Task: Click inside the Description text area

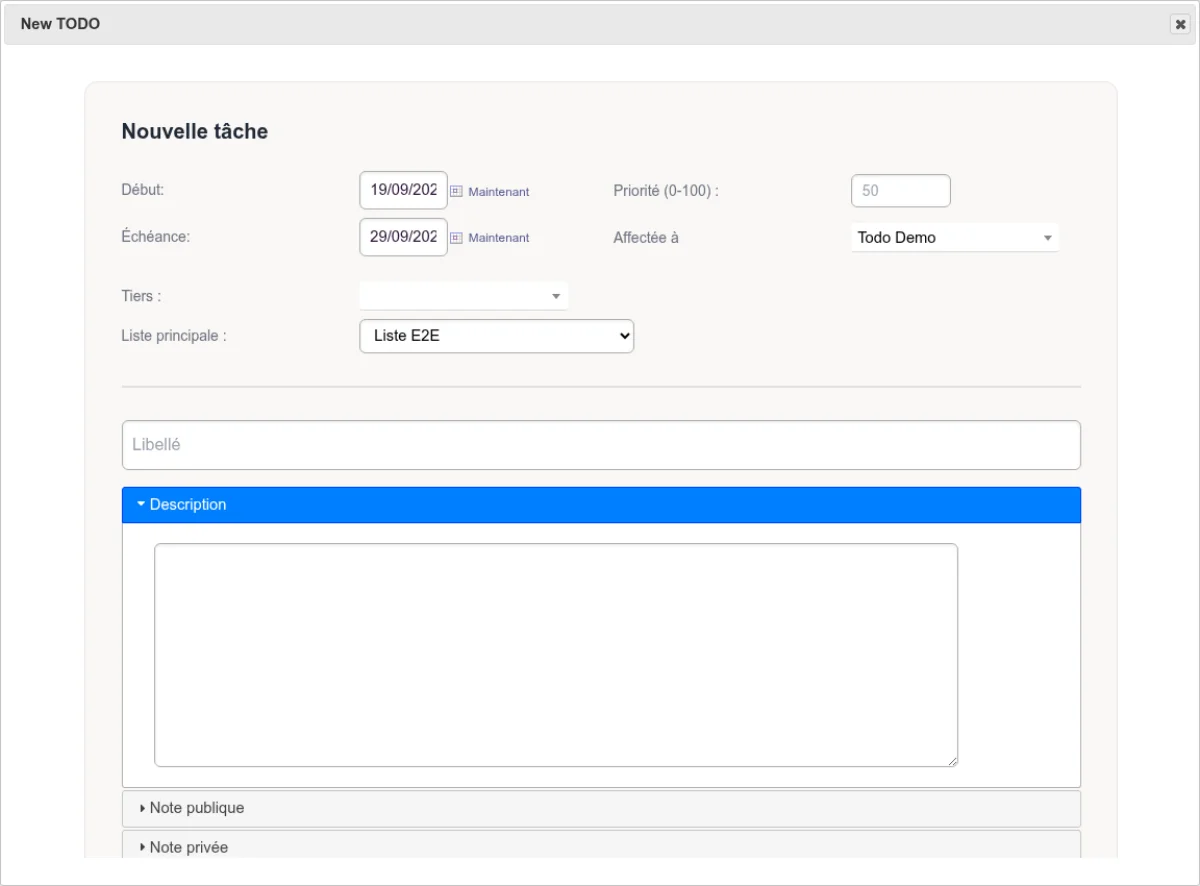Action: 556,655
